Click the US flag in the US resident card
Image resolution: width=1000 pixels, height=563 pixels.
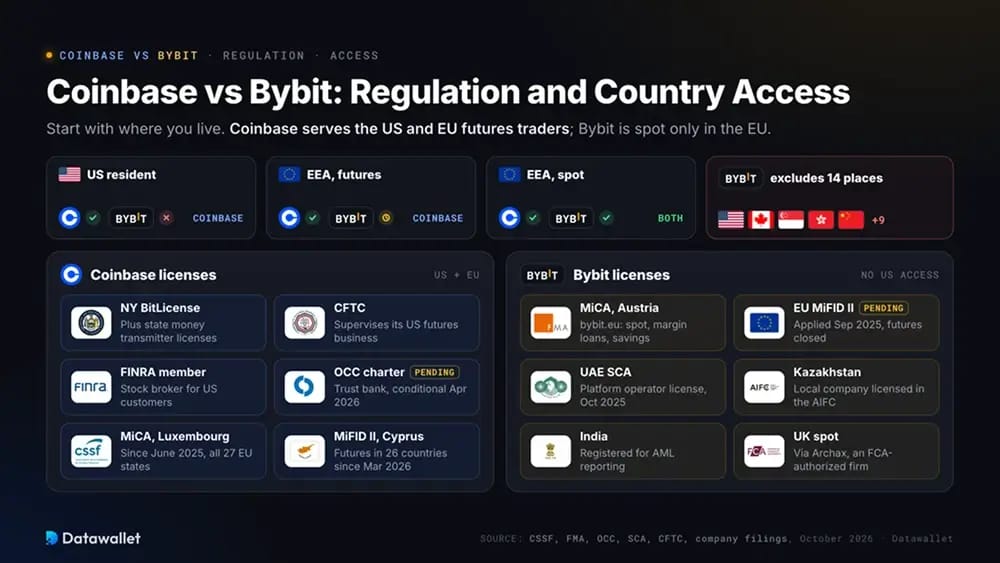pos(70,174)
